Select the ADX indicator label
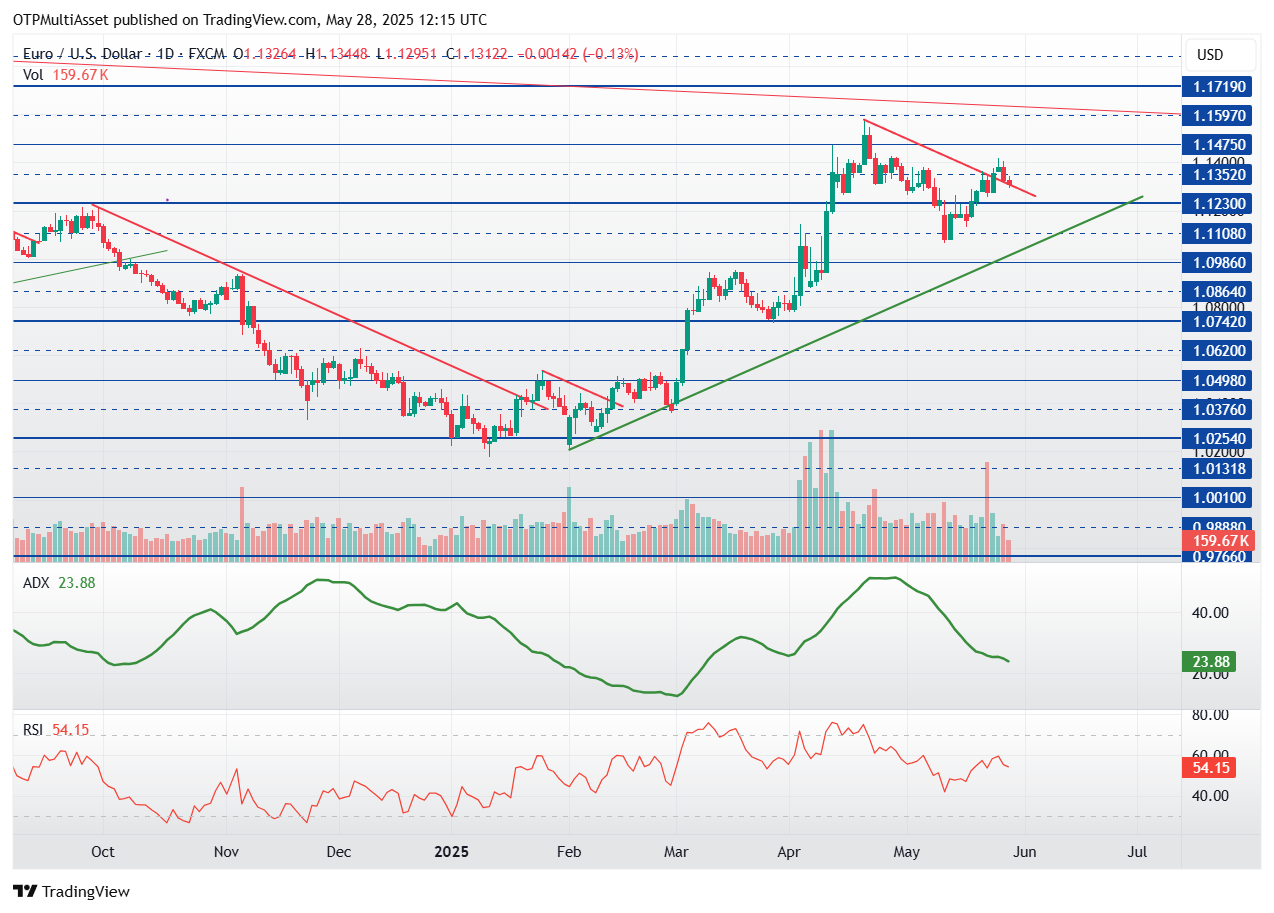Image resolution: width=1274 pixels, height=913 pixels. pos(37,583)
